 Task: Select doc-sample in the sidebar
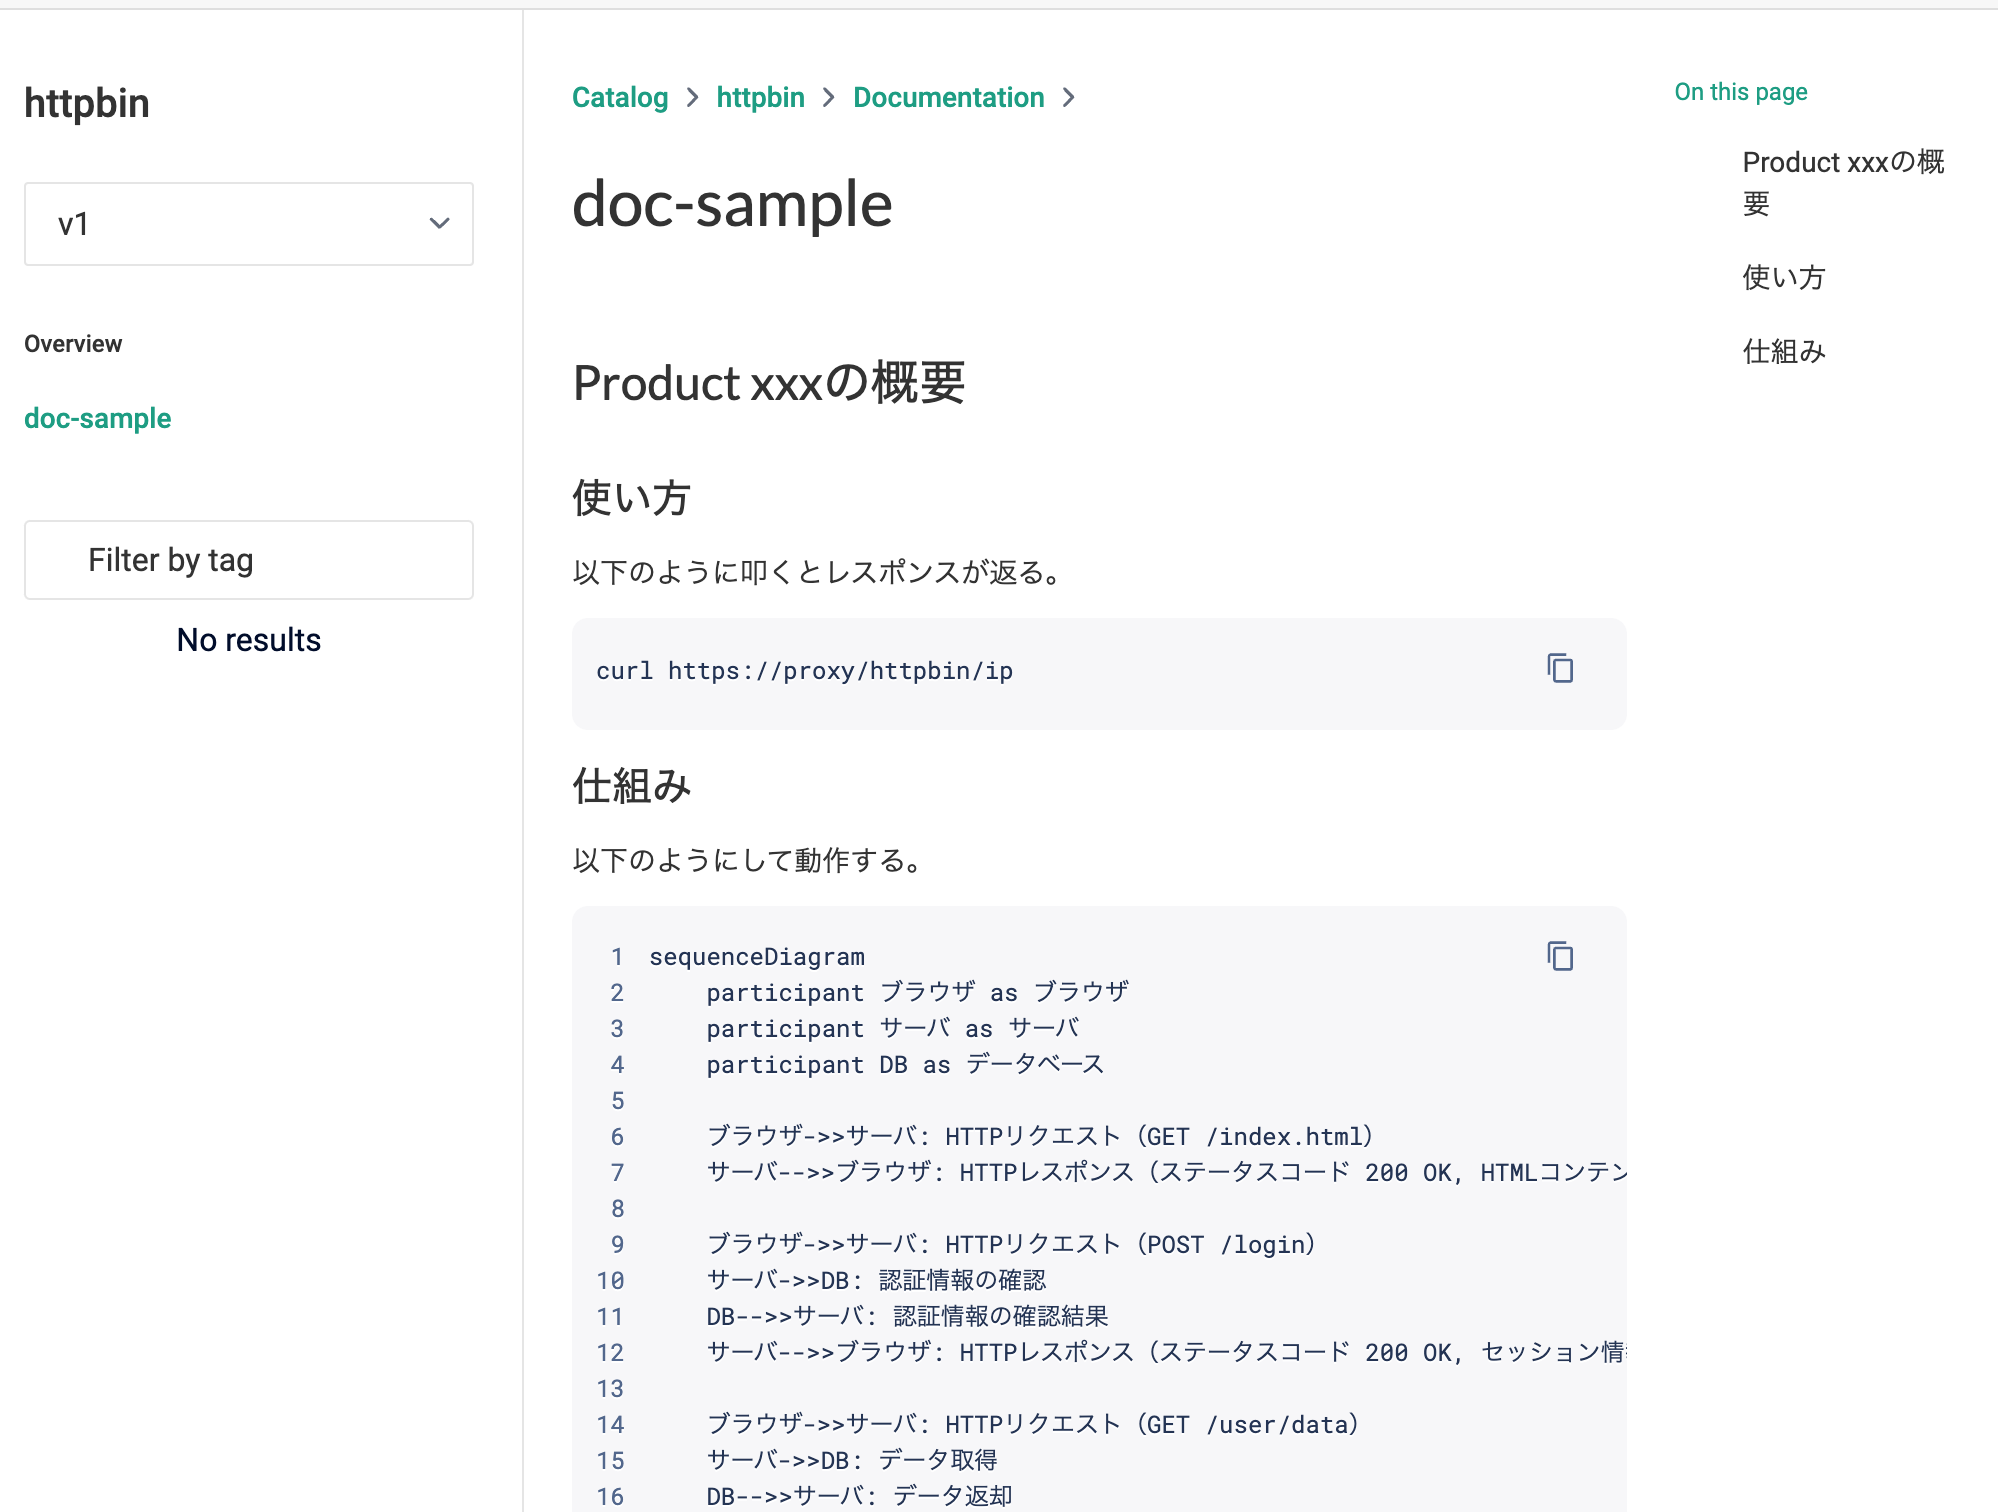pos(98,418)
